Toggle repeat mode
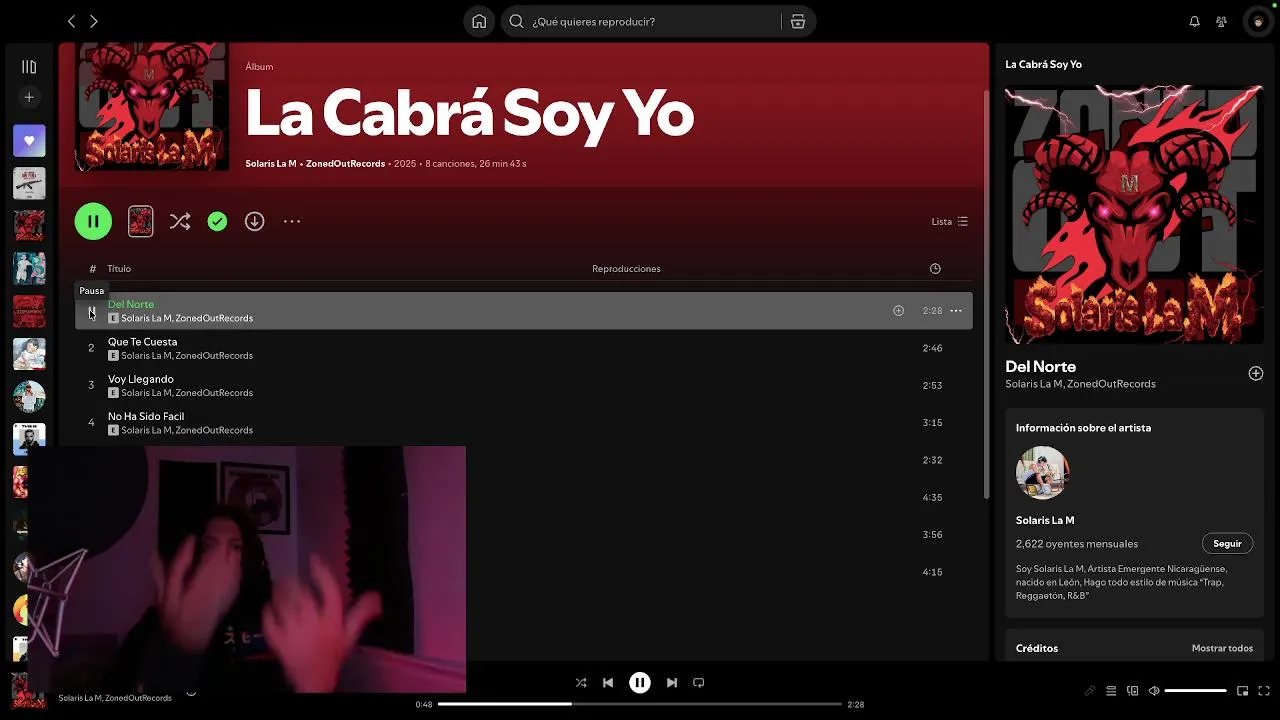The width and height of the screenshot is (1280, 720). [699, 683]
